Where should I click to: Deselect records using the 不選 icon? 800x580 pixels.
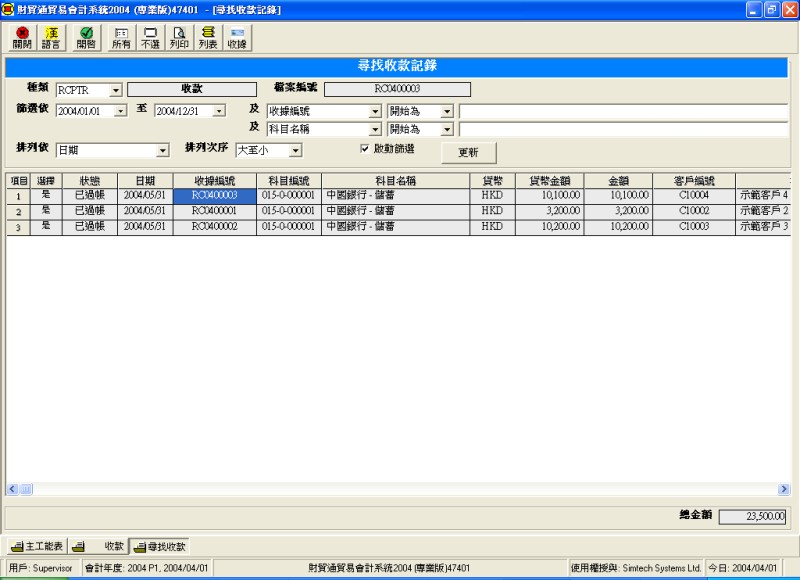pos(150,38)
